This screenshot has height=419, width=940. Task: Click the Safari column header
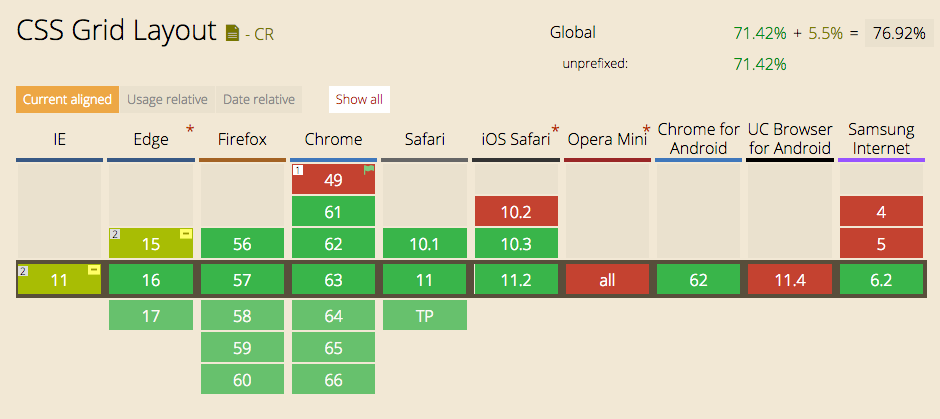coord(424,140)
